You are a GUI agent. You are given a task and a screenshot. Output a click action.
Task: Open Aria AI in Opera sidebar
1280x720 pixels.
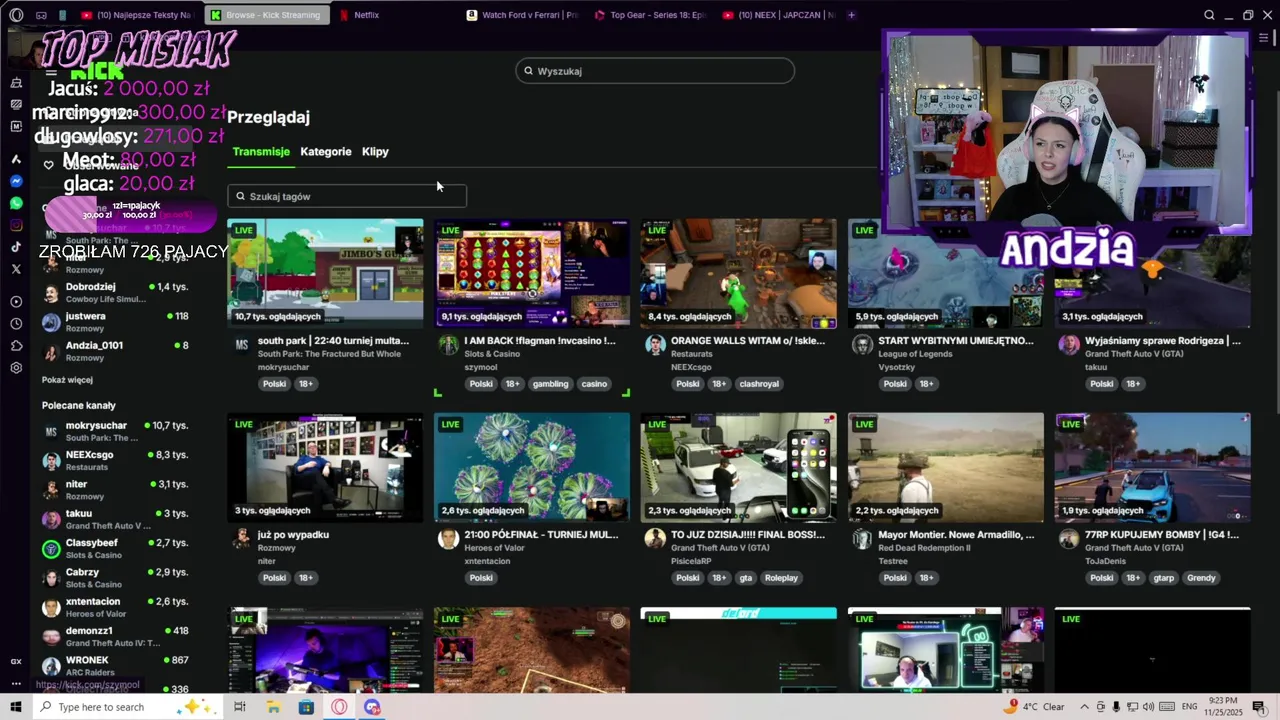point(16,159)
